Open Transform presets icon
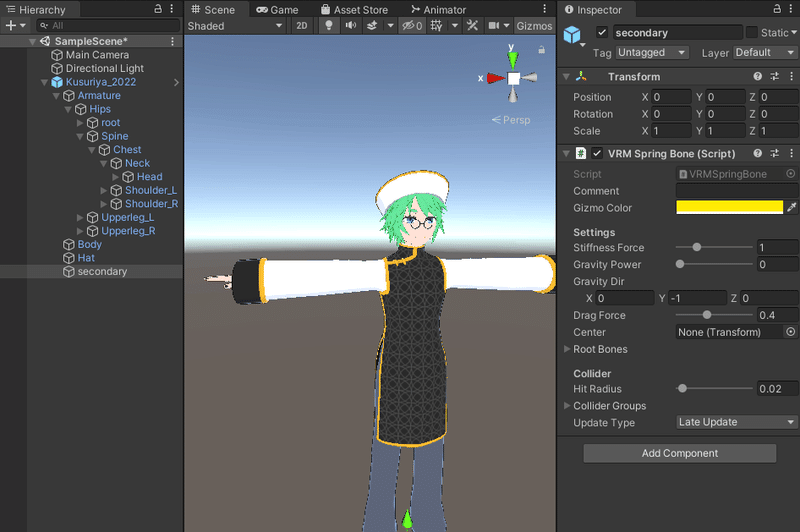This screenshot has width=800, height=532. pos(774,76)
